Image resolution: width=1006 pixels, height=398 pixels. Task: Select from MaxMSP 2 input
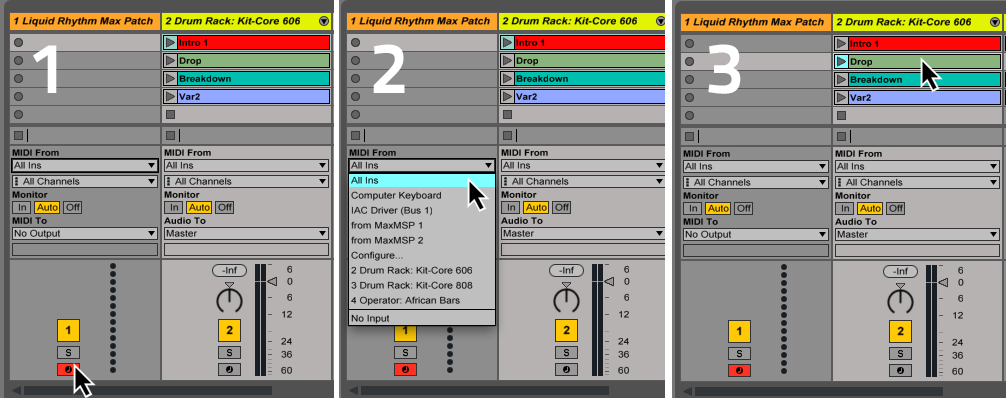(422, 240)
